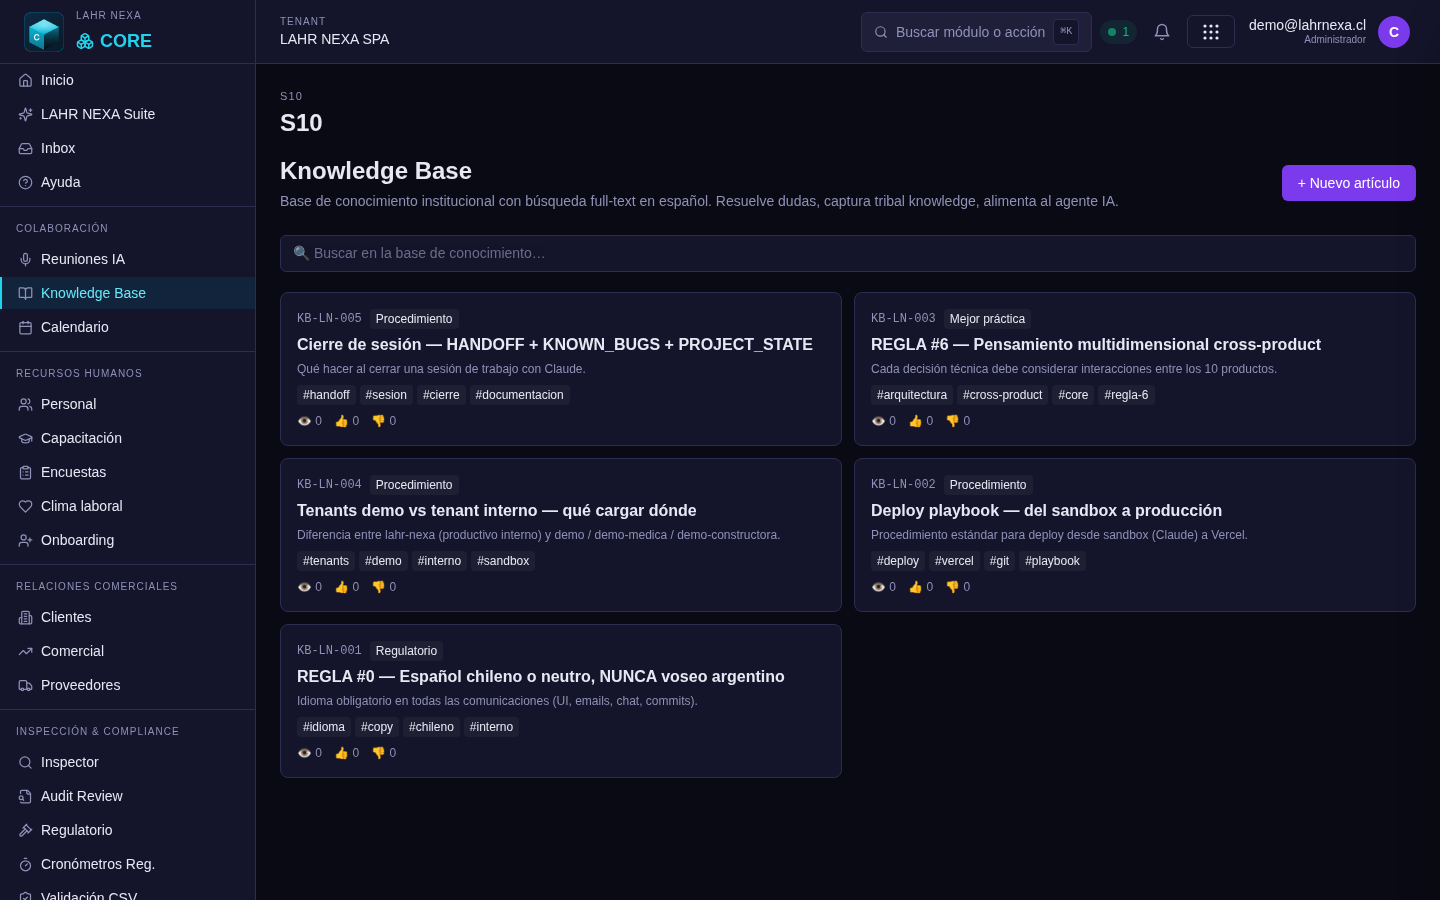Thumbs up article KB-LN-003
Image resolution: width=1440 pixels, height=900 pixels.
coord(920,421)
